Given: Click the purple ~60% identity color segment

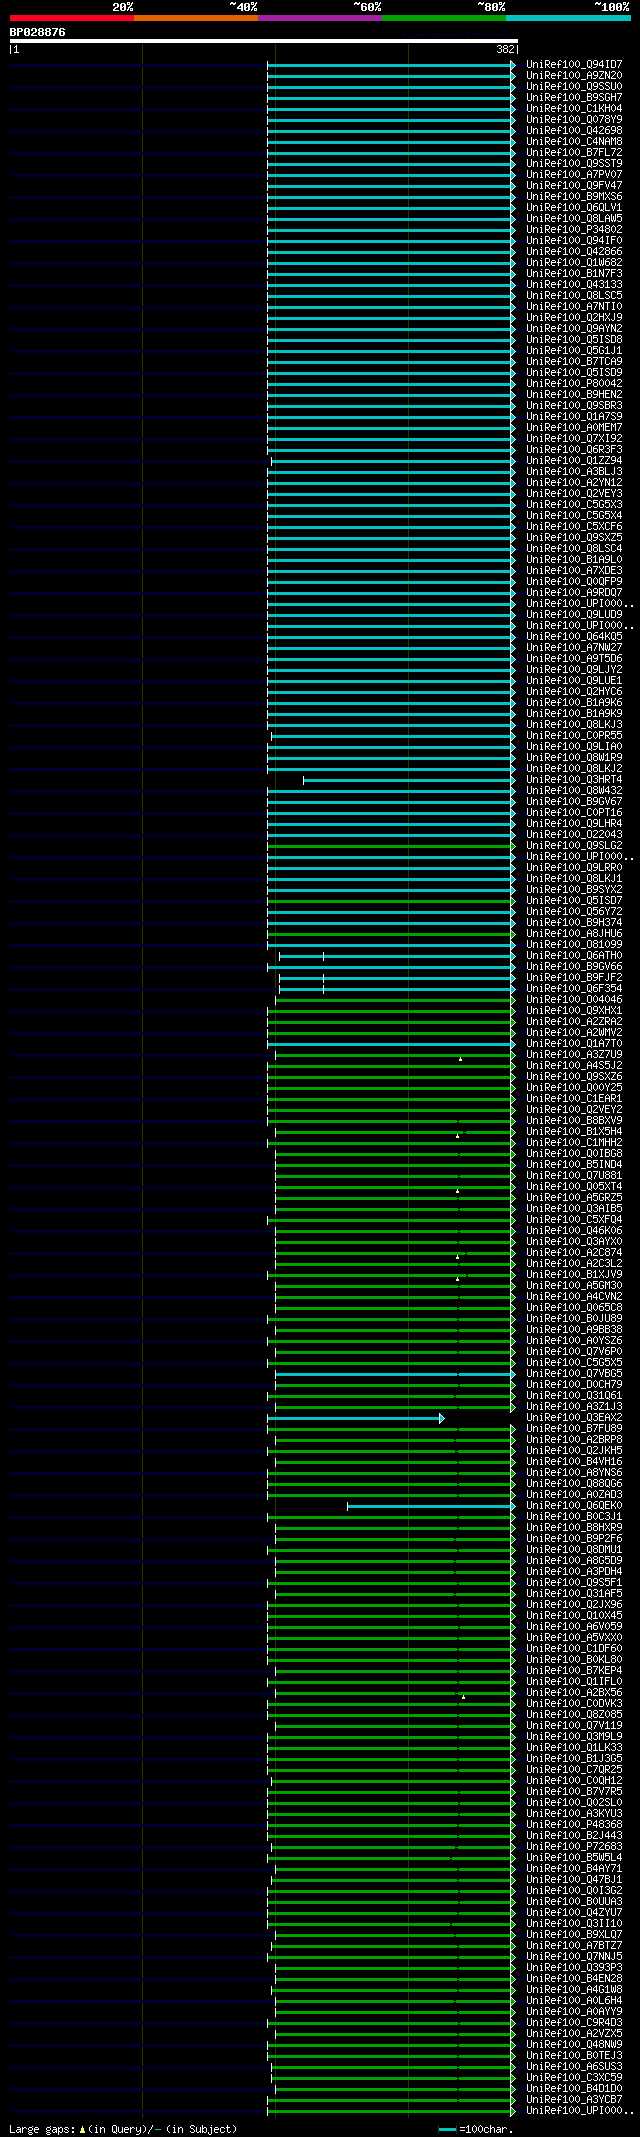Looking at the screenshot, I should [320, 18].
